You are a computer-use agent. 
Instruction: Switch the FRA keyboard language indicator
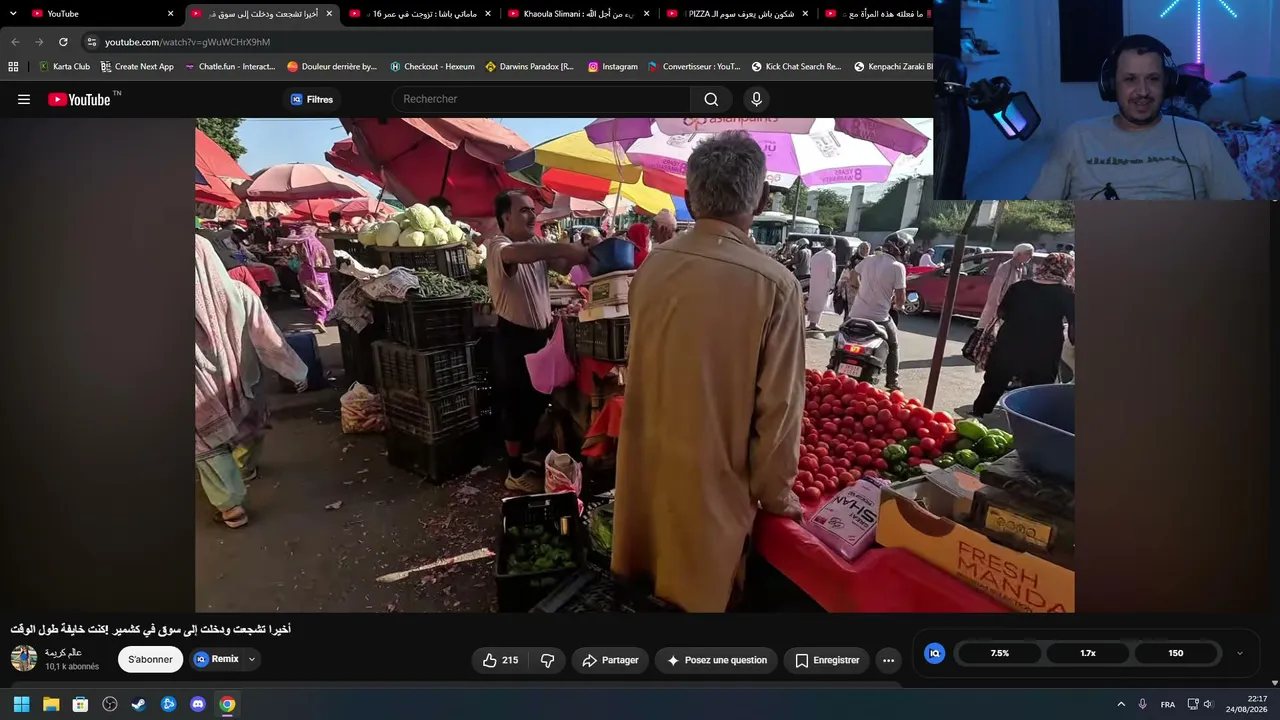click(x=1168, y=704)
